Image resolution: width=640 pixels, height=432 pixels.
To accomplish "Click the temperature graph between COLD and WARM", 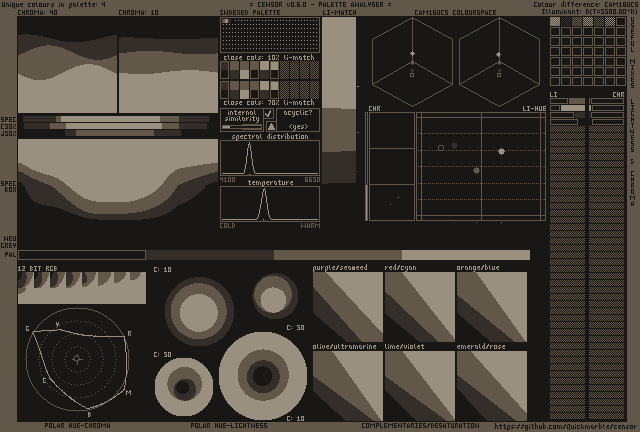I will [270, 204].
